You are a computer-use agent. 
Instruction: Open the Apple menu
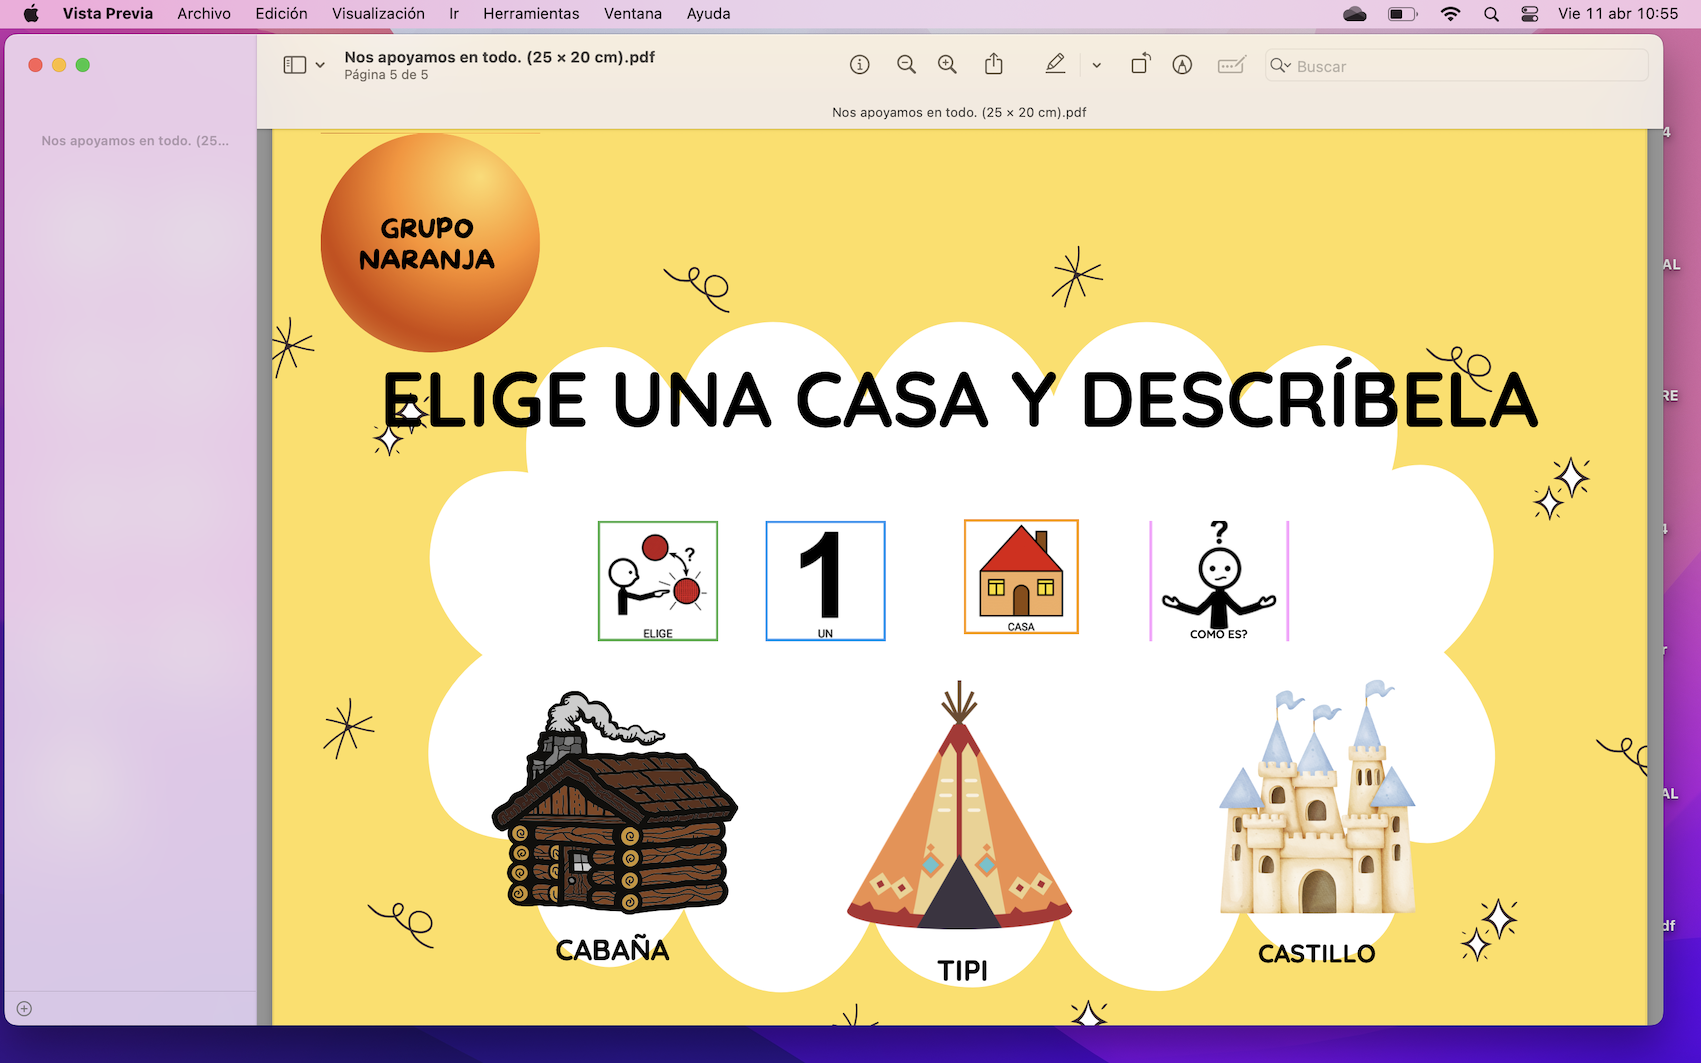(x=30, y=14)
